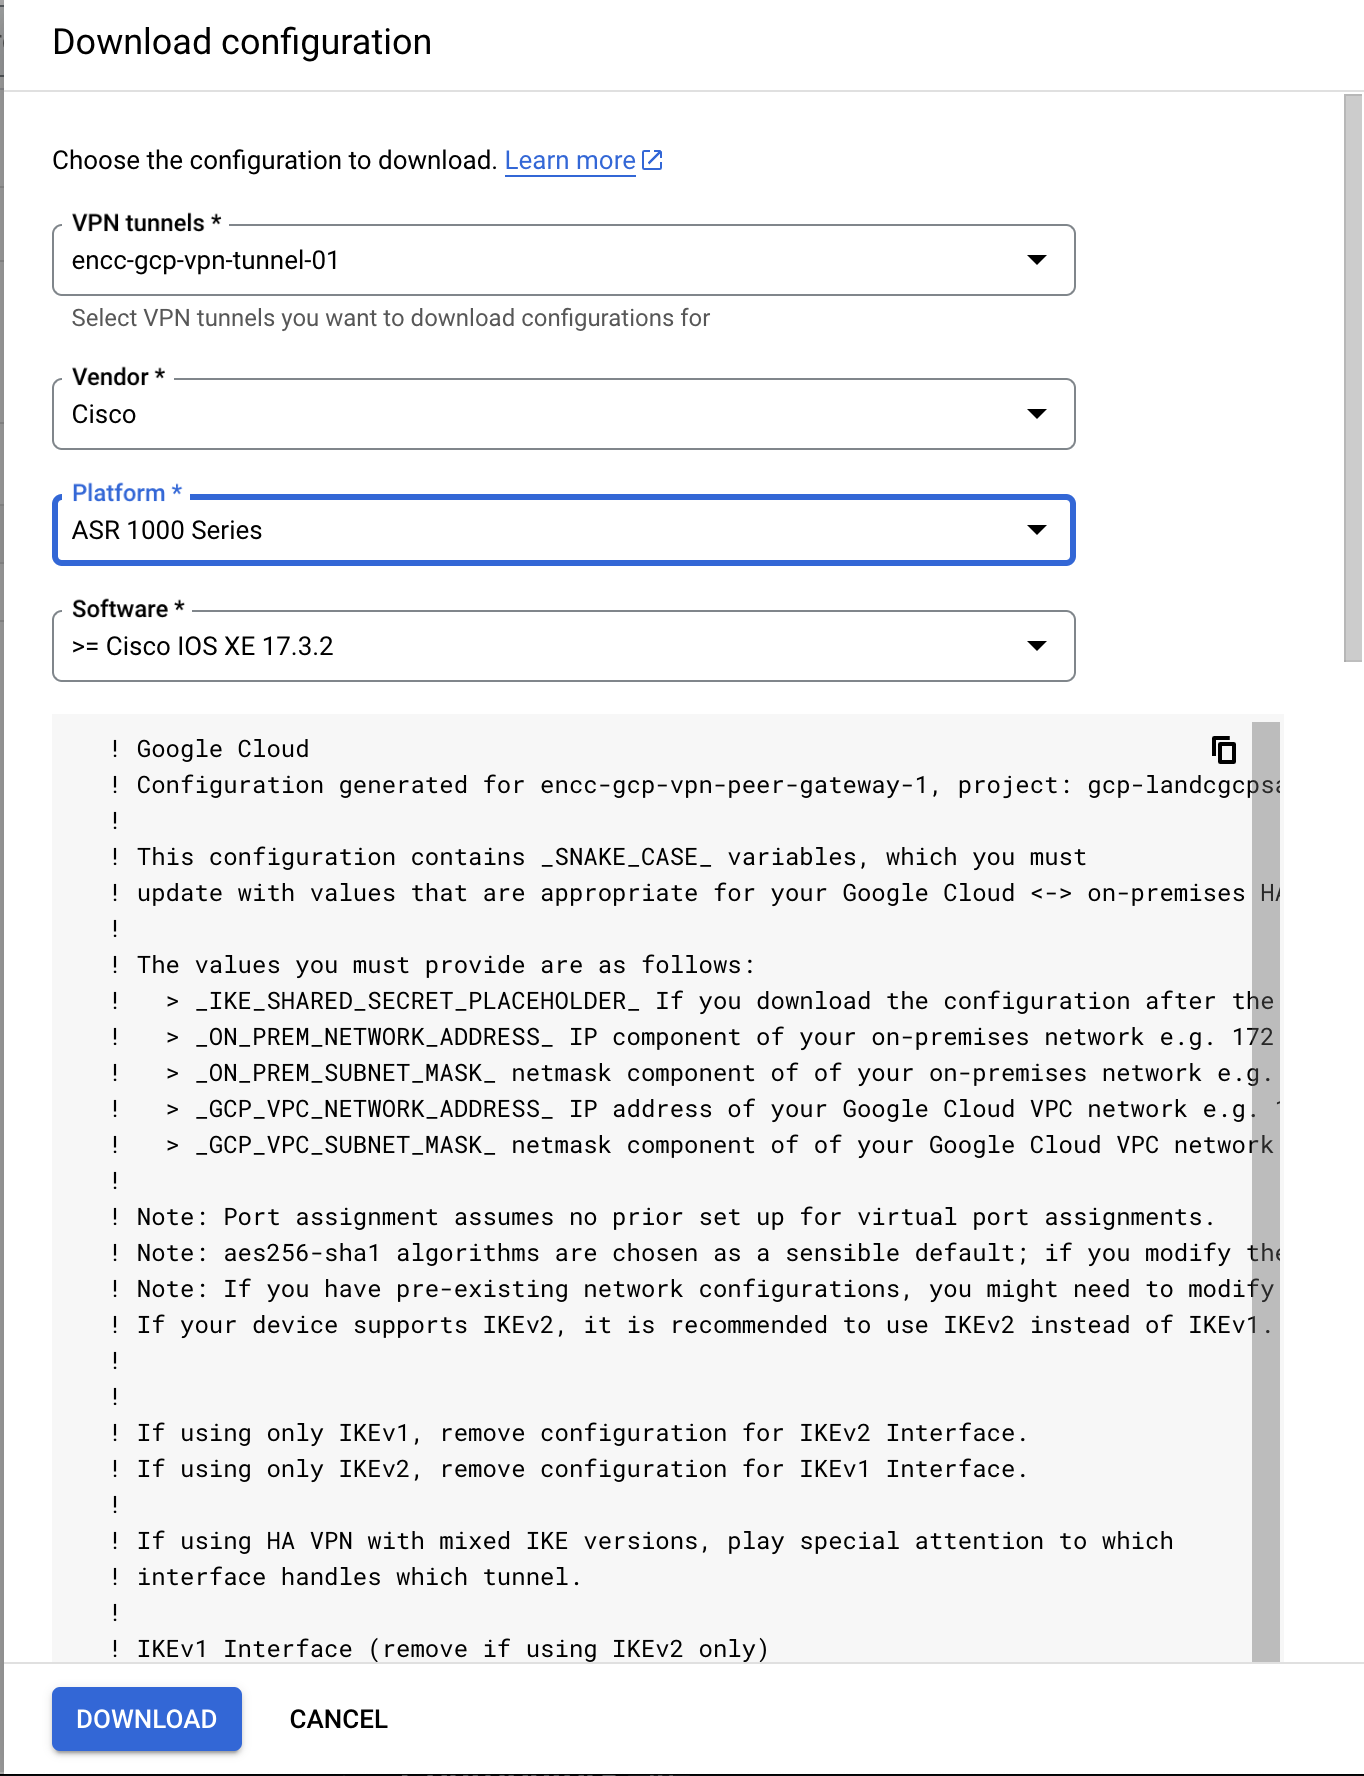Click the 'aes256-sha1 algorithms' note line

[x=695, y=1253]
